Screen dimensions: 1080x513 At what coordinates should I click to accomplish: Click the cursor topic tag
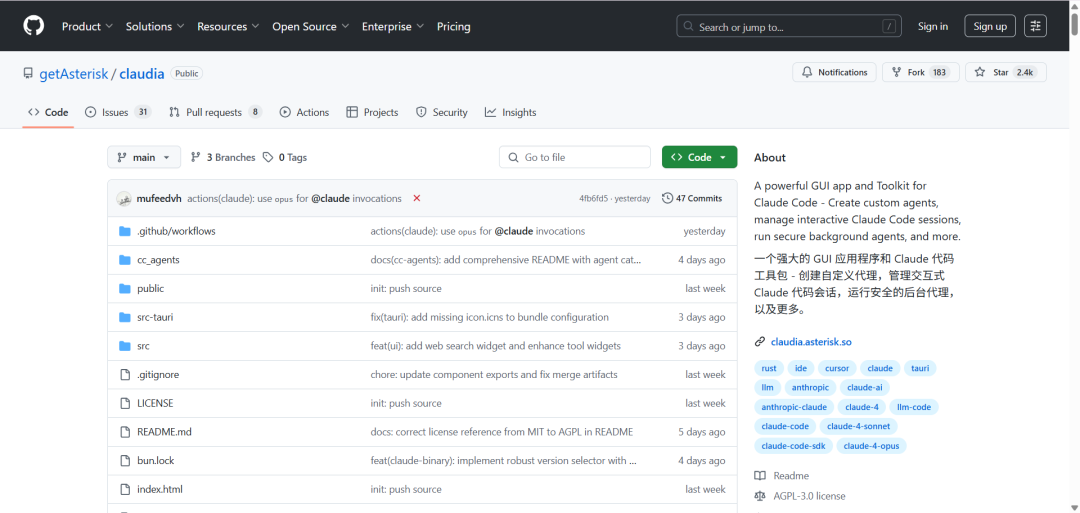(x=837, y=368)
